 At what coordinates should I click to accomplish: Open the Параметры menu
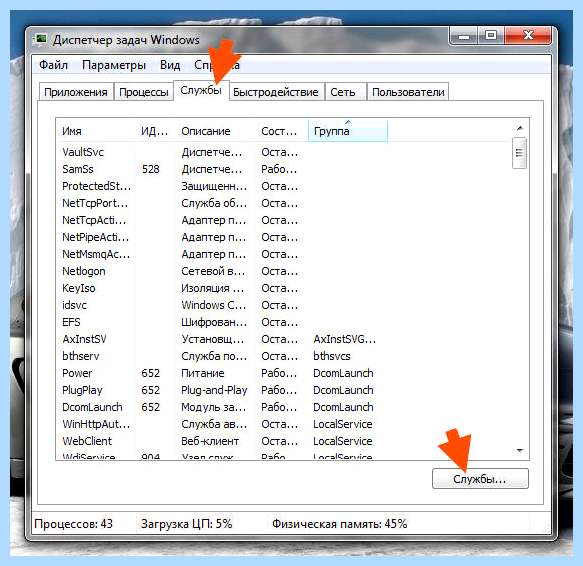point(114,65)
